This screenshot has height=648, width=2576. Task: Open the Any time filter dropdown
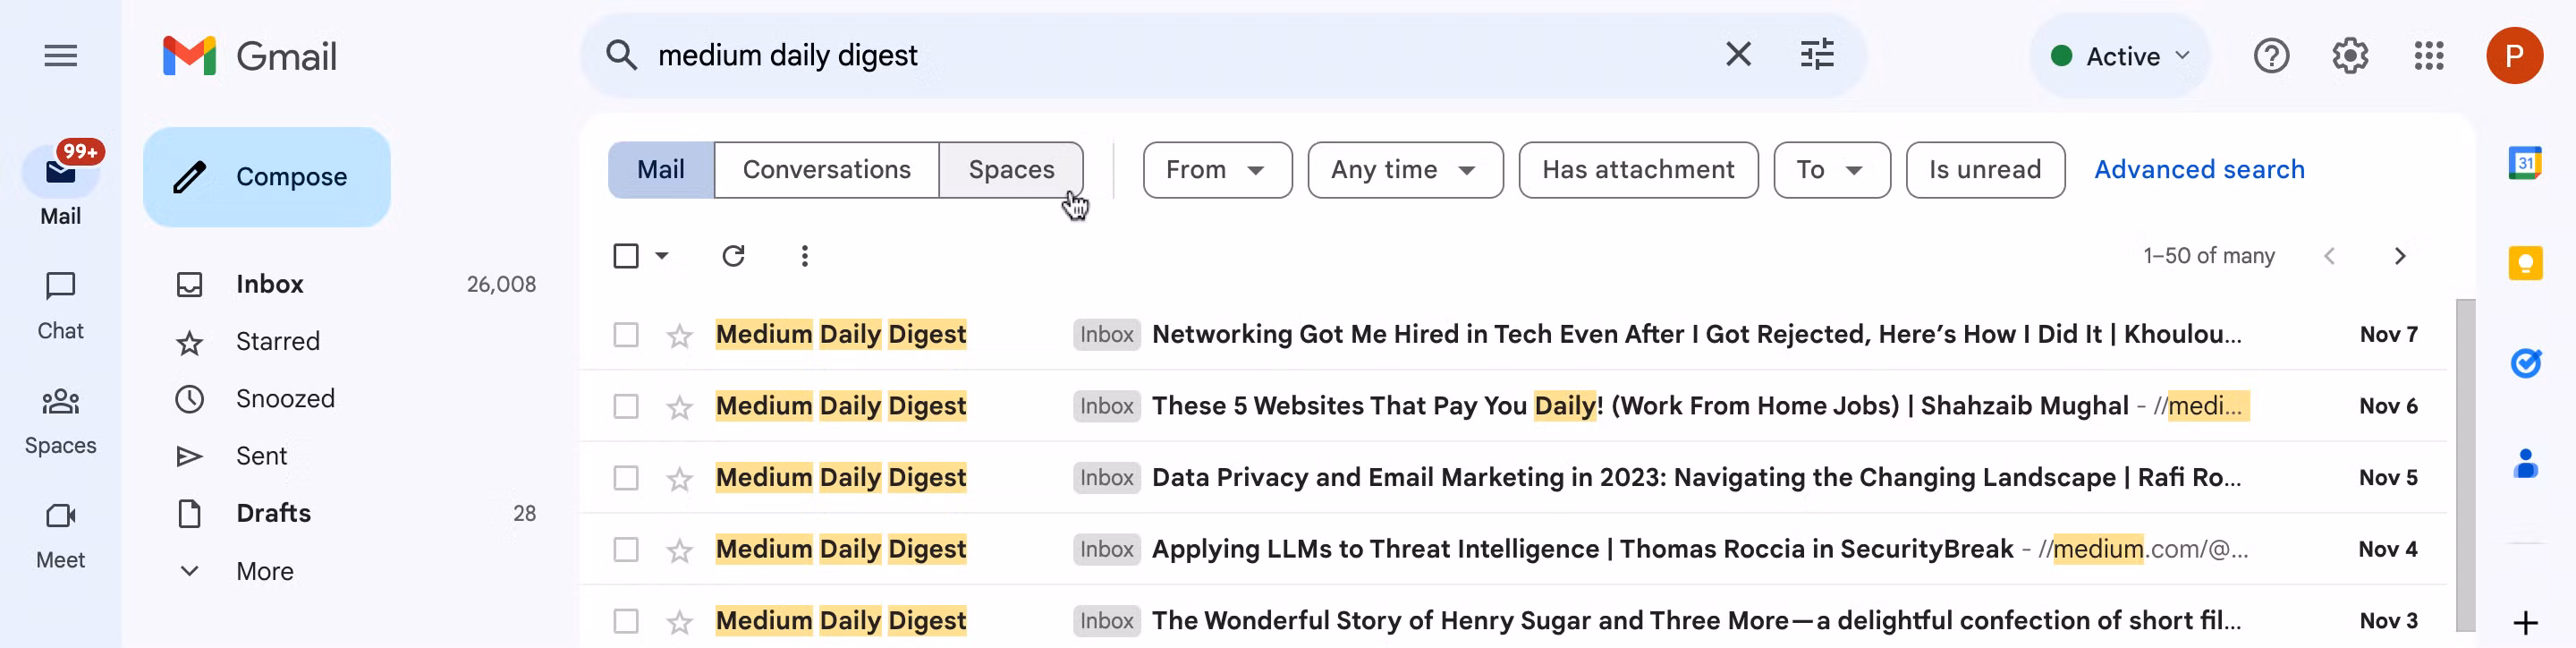[x=1404, y=170]
